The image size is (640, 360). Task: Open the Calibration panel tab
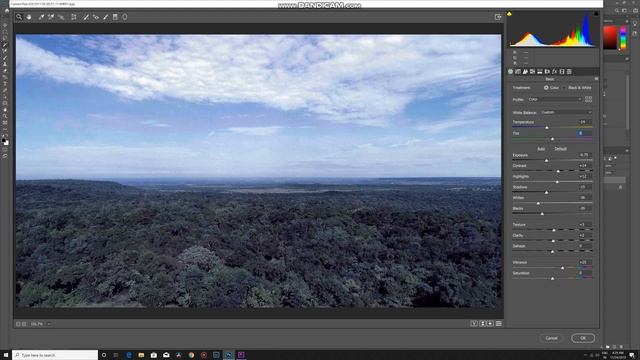pos(562,71)
